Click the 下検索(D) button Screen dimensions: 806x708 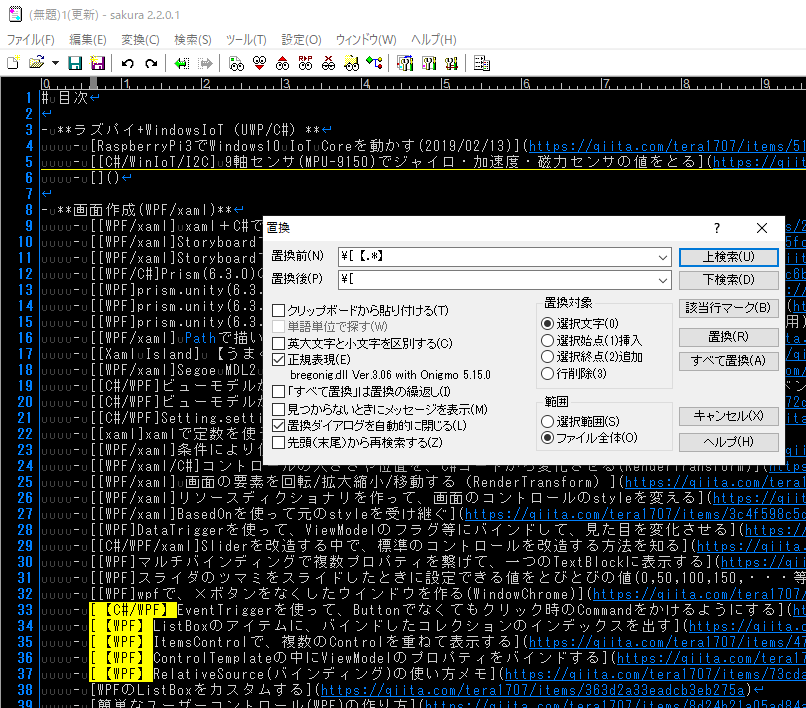(x=728, y=280)
